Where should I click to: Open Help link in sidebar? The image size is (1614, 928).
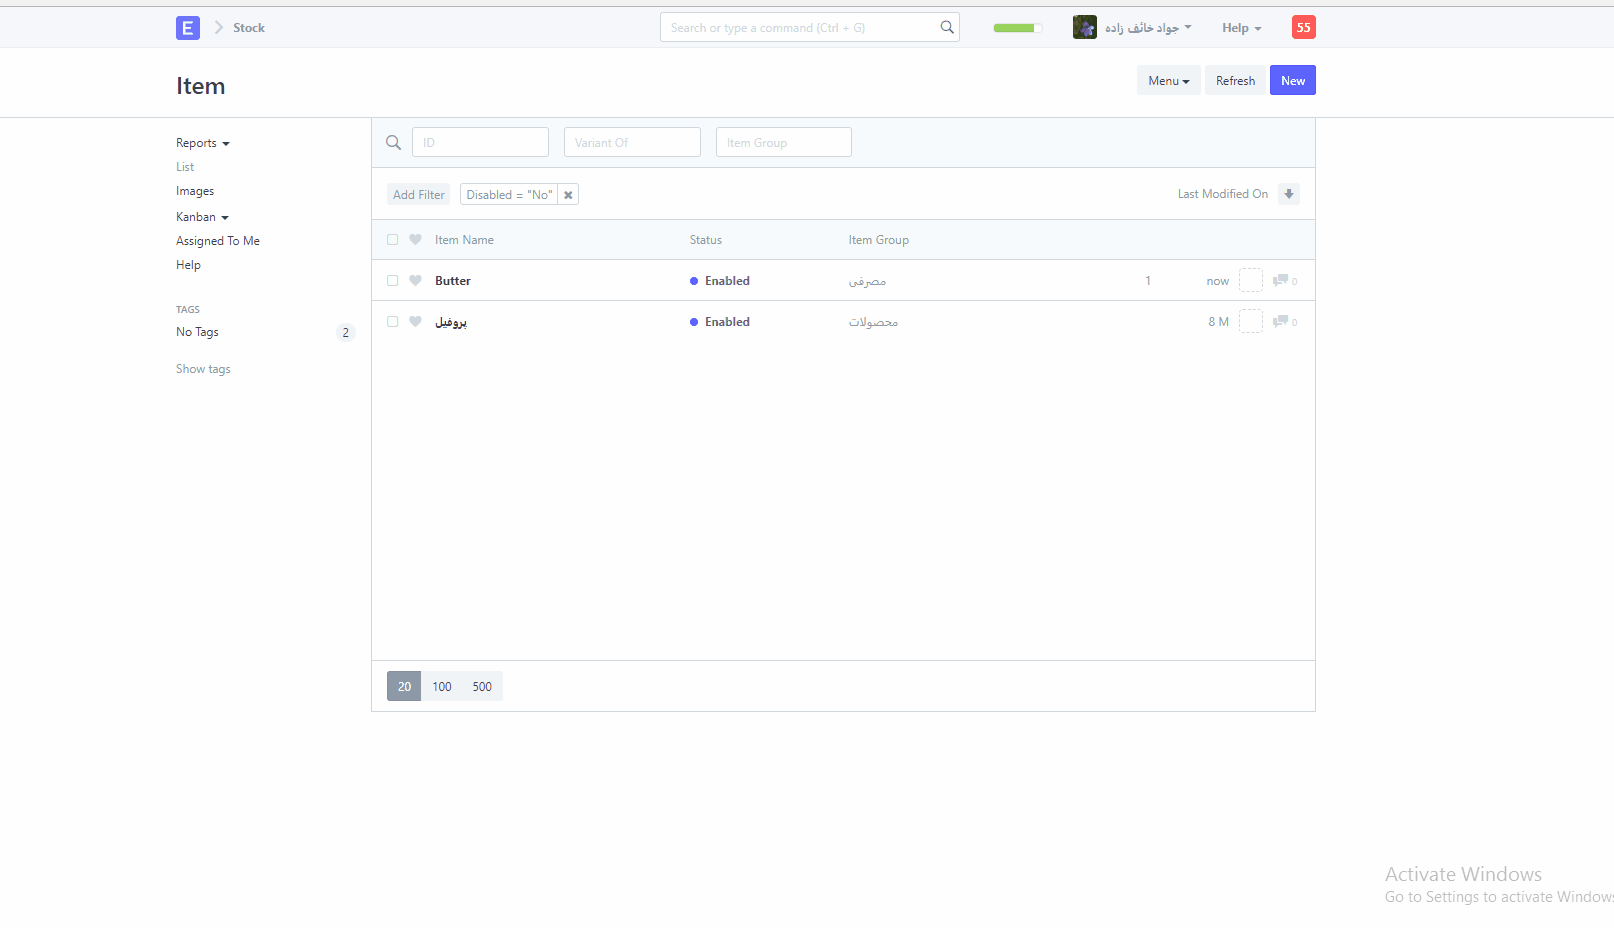[x=188, y=265]
